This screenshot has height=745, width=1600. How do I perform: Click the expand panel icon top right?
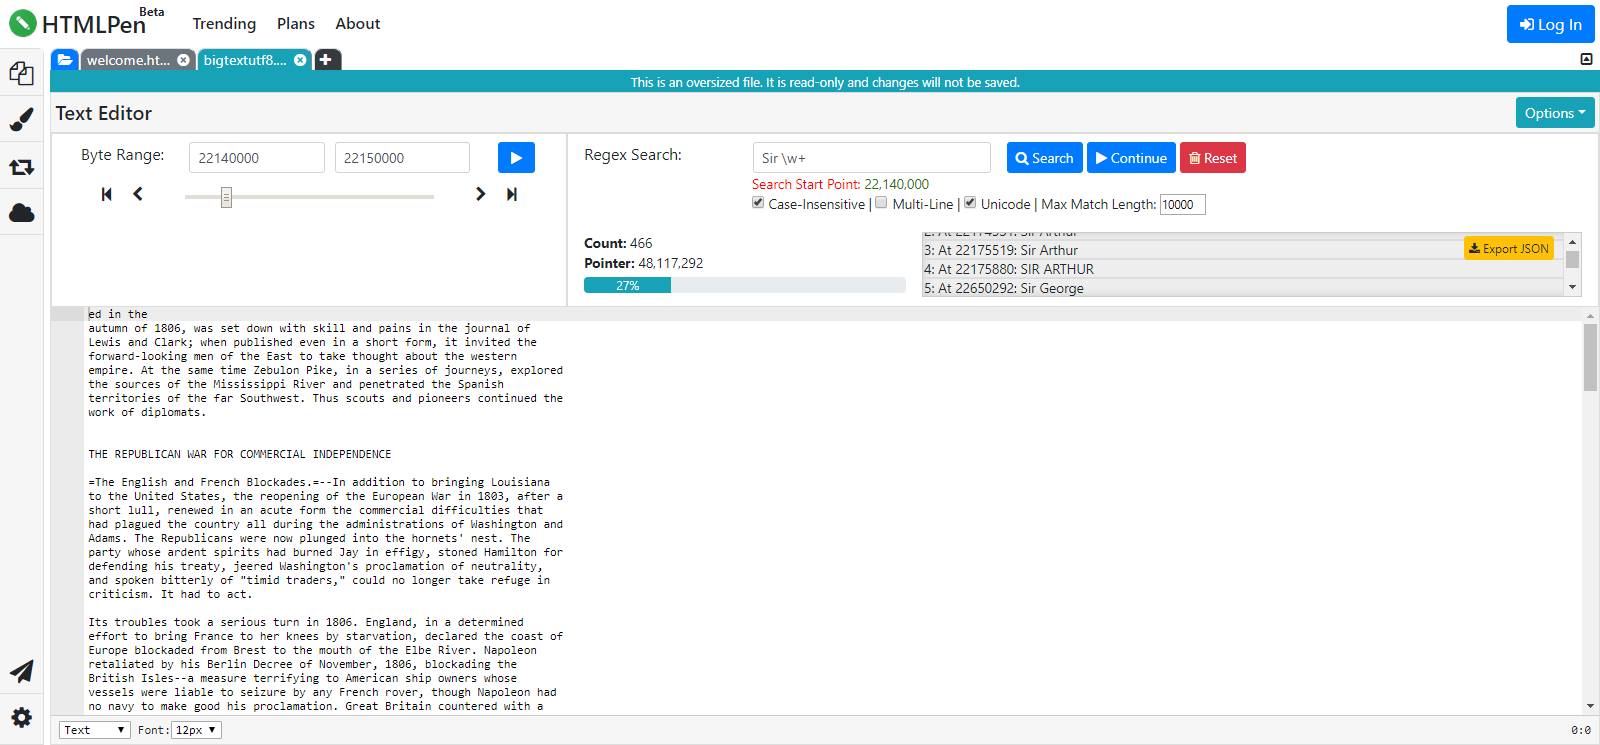tap(1586, 59)
